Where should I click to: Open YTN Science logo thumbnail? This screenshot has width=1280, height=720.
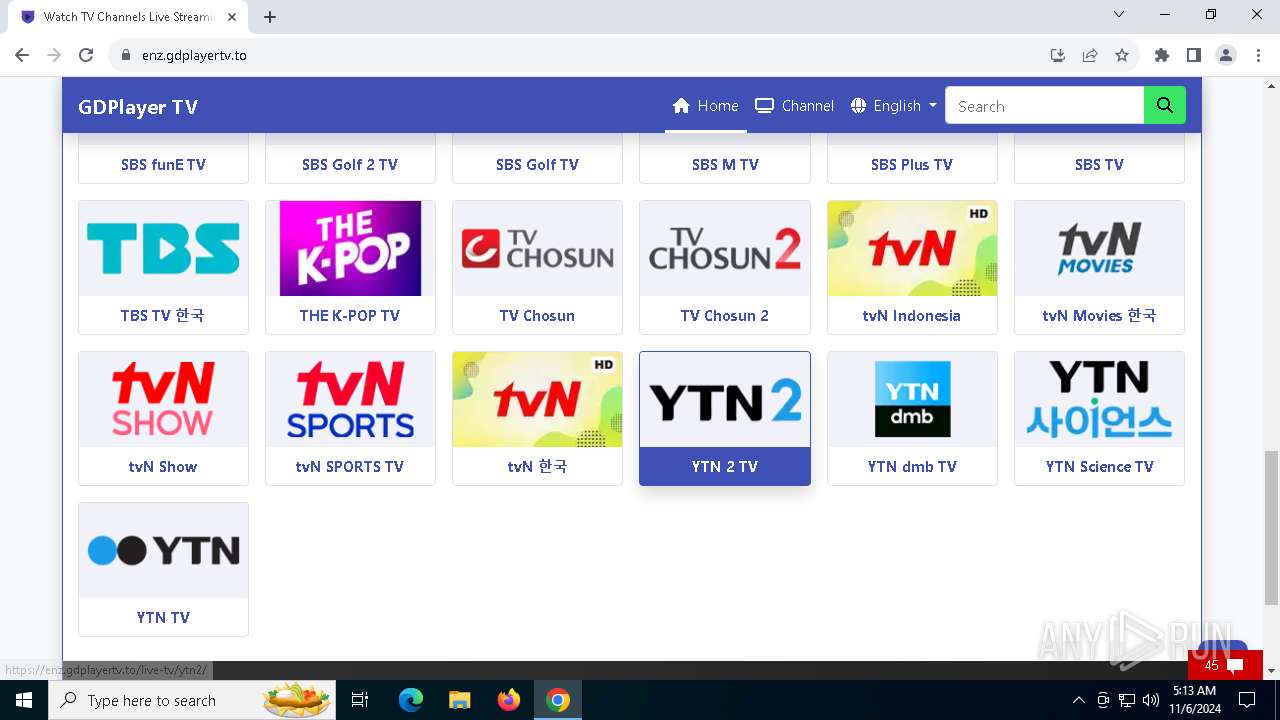click(1099, 399)
